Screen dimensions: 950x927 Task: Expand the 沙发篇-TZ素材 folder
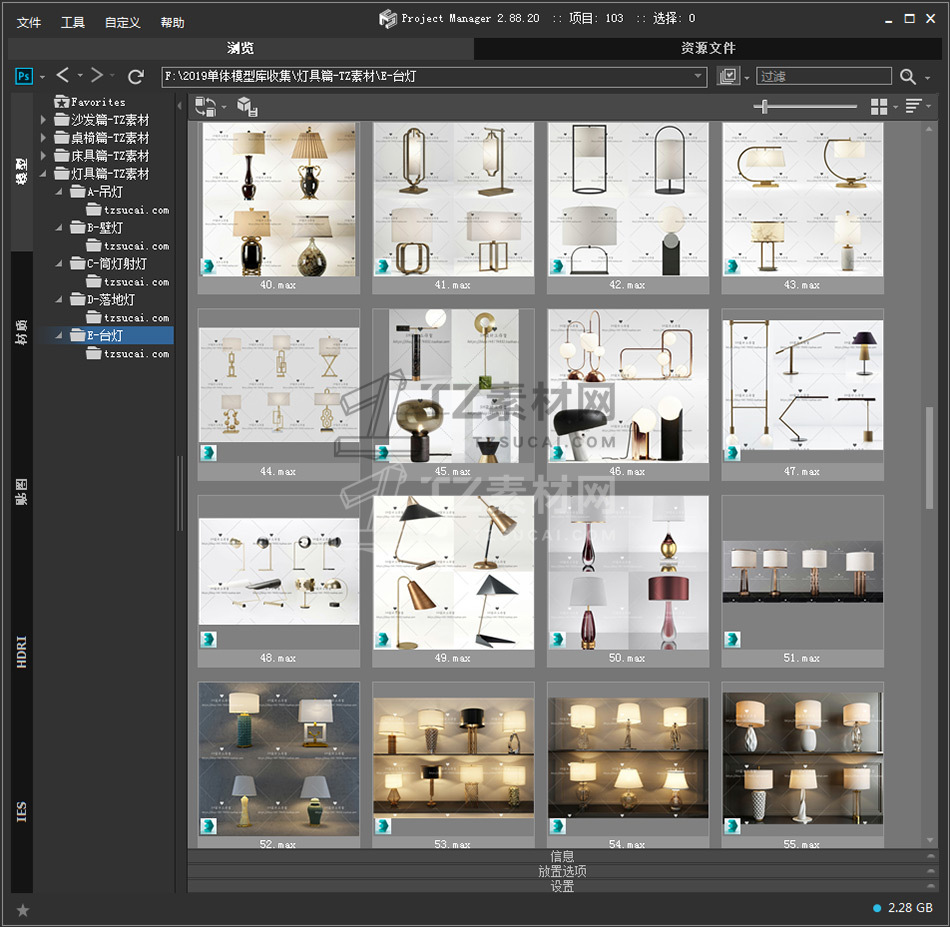[43, 120]
